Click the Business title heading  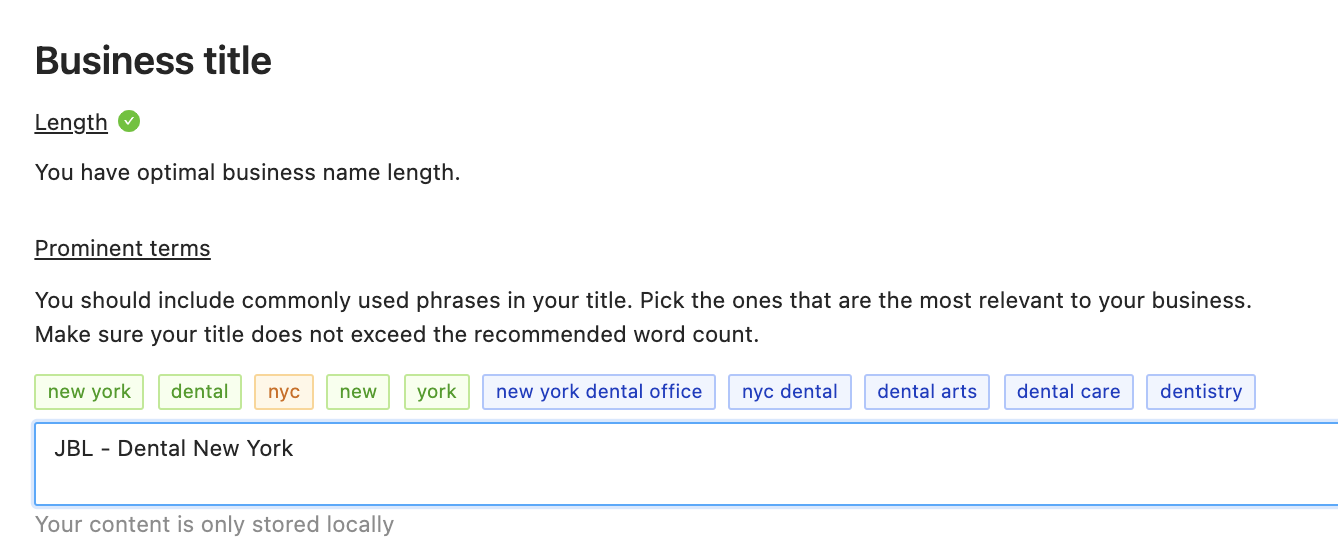(153, 61)
